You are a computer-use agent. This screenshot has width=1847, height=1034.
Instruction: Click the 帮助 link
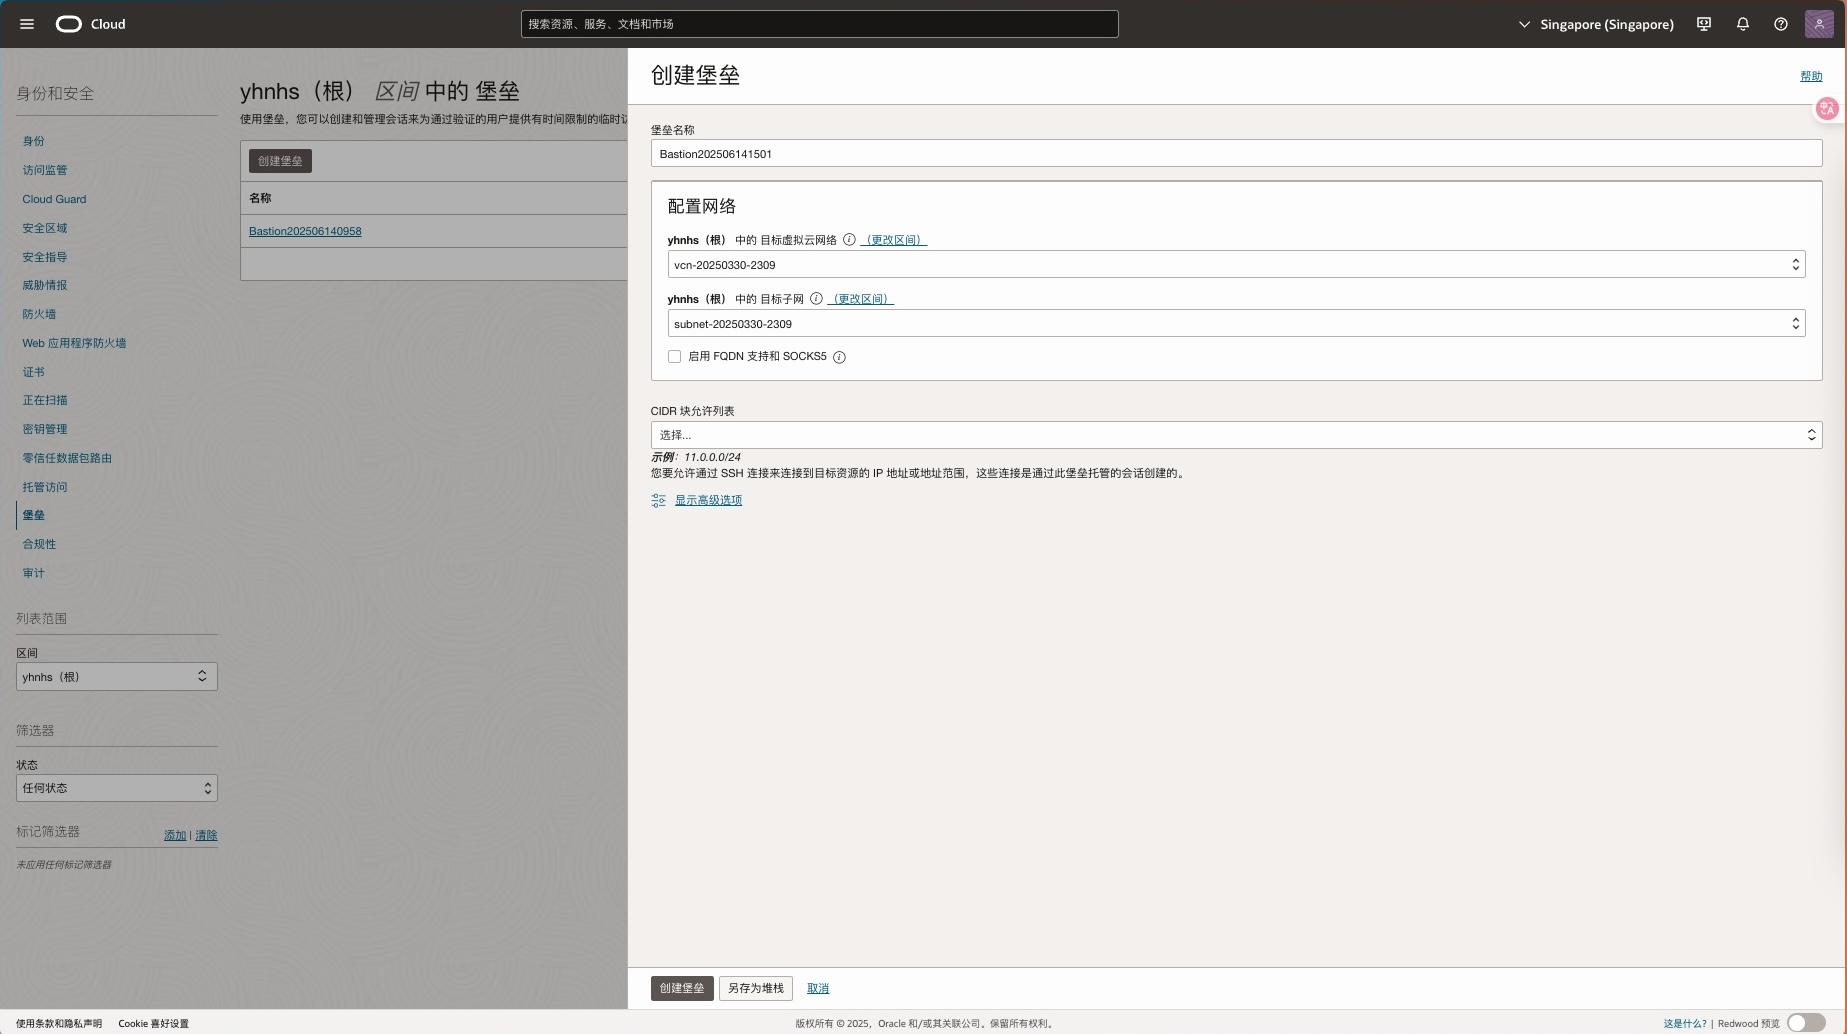pos(1811,77)
